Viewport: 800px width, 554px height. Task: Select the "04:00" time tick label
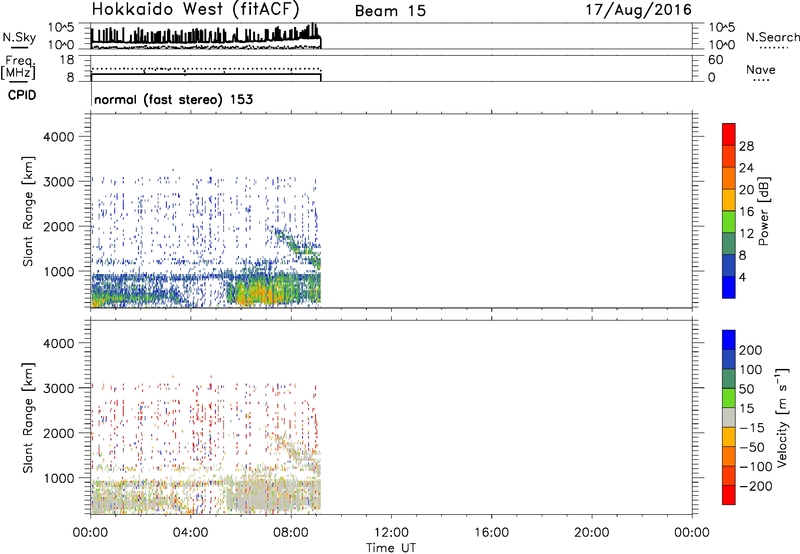[x=190, y=533]
